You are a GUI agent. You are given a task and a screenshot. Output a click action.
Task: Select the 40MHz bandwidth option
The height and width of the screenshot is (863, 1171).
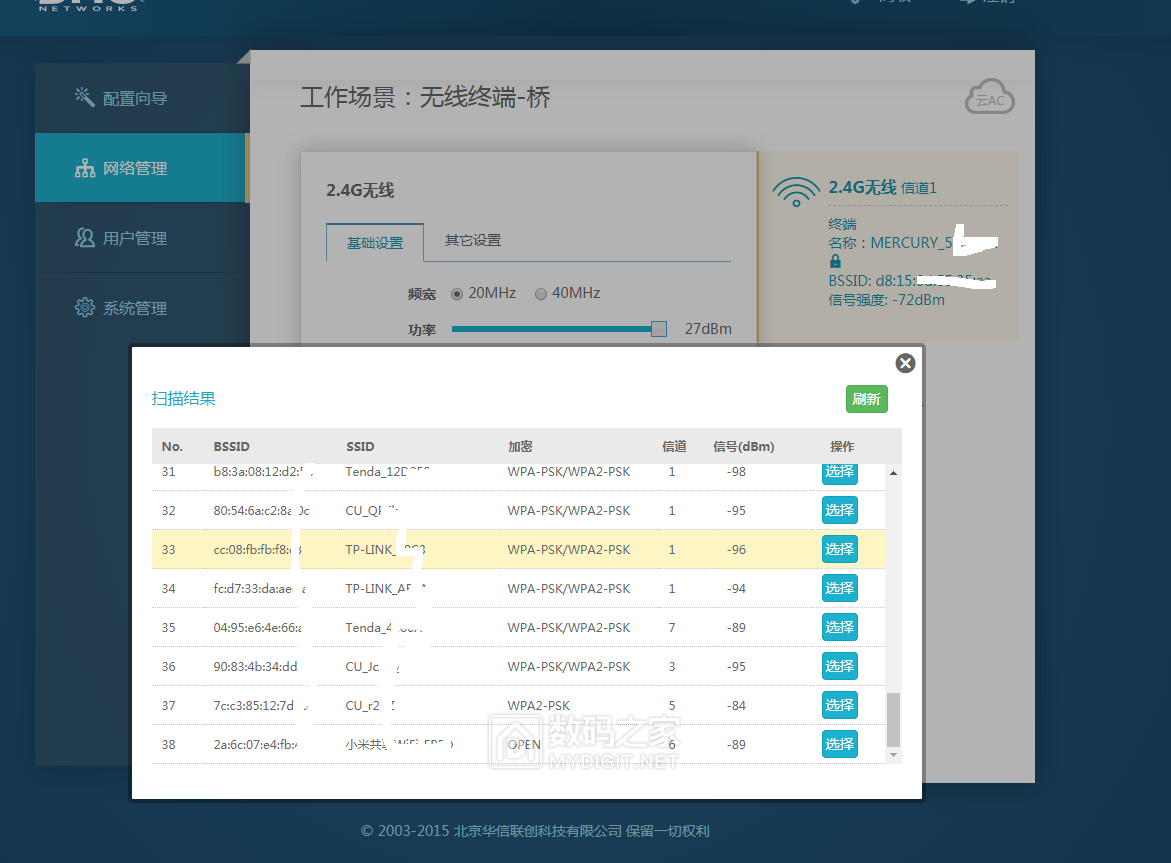point(540,293)
